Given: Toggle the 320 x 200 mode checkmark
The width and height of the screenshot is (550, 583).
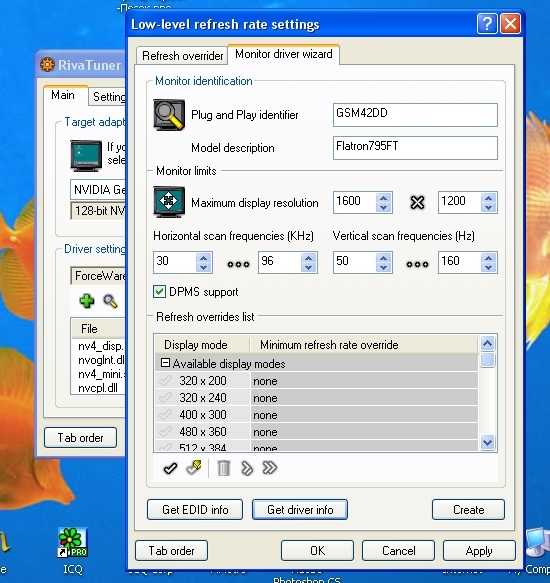Looking at the screenshot, I should 165,381.
